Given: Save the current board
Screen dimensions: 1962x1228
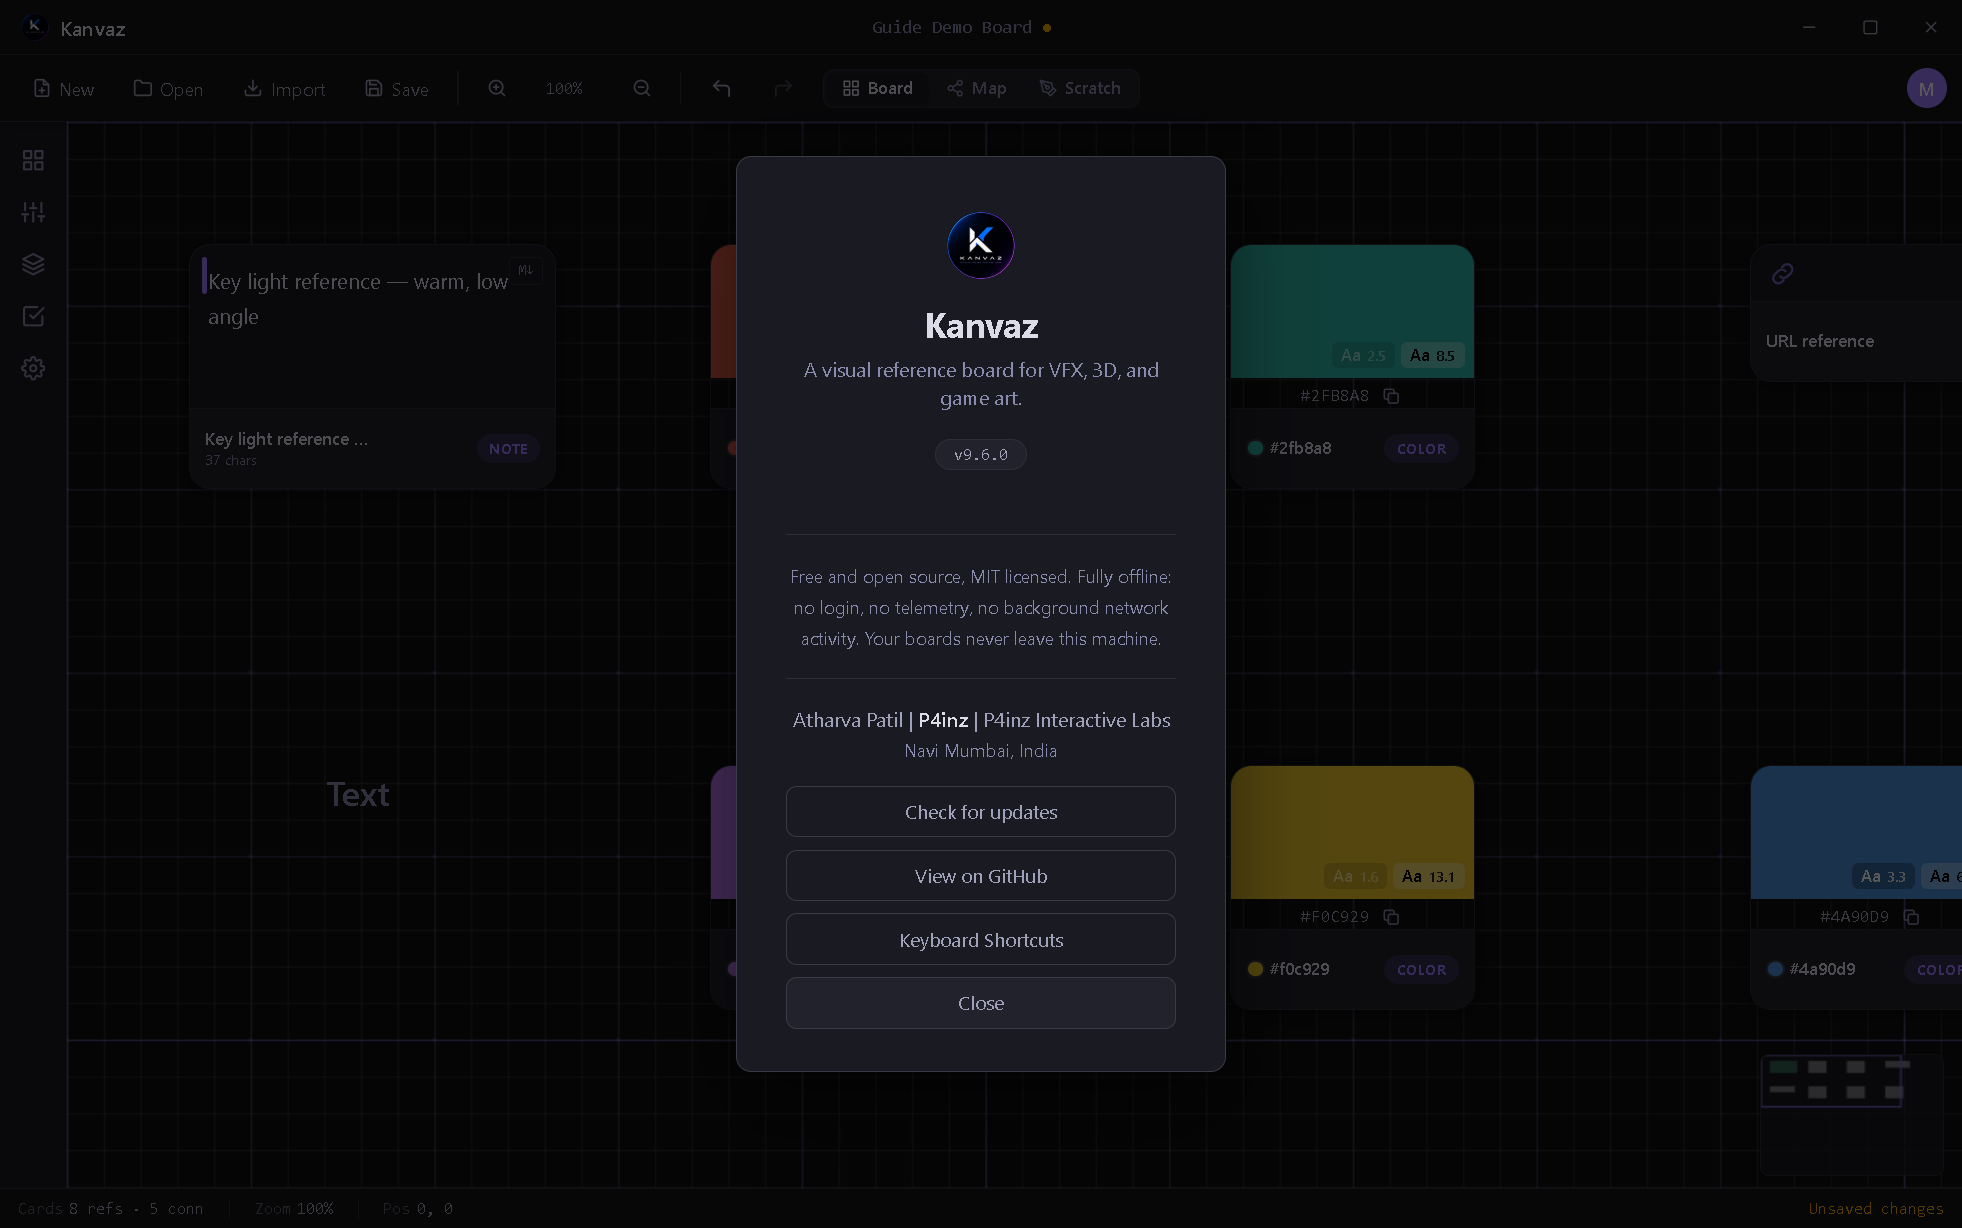Looking at the screenshot, I should click(397, 89).
